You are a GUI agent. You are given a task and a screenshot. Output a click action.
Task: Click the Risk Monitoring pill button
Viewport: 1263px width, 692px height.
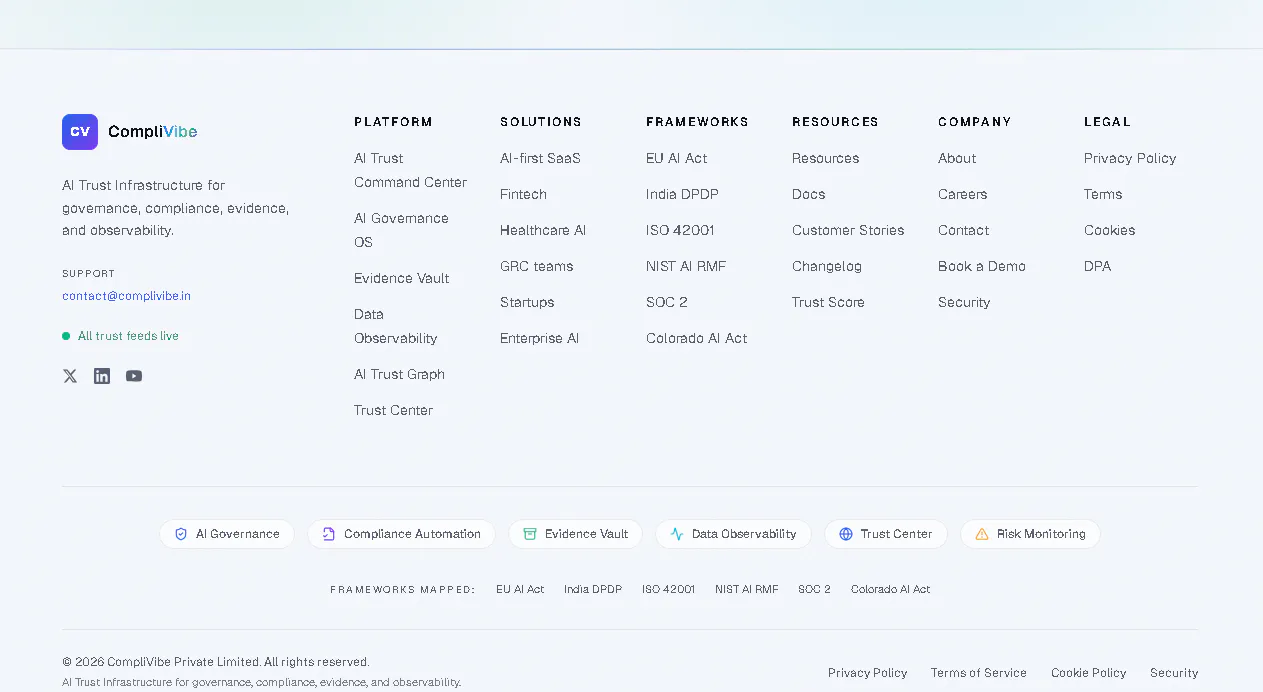(x=1030, y=534)
